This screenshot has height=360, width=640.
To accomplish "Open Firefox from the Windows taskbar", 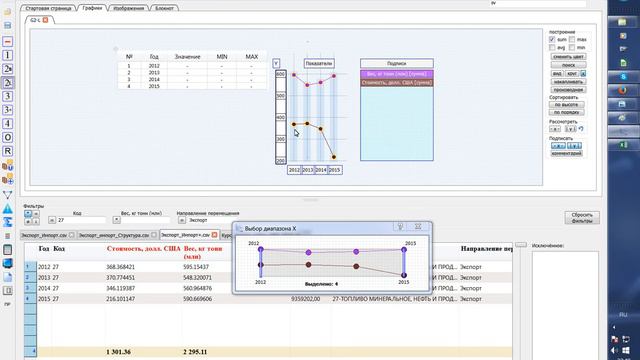I will pyautogui.click(x=622, y=90).
